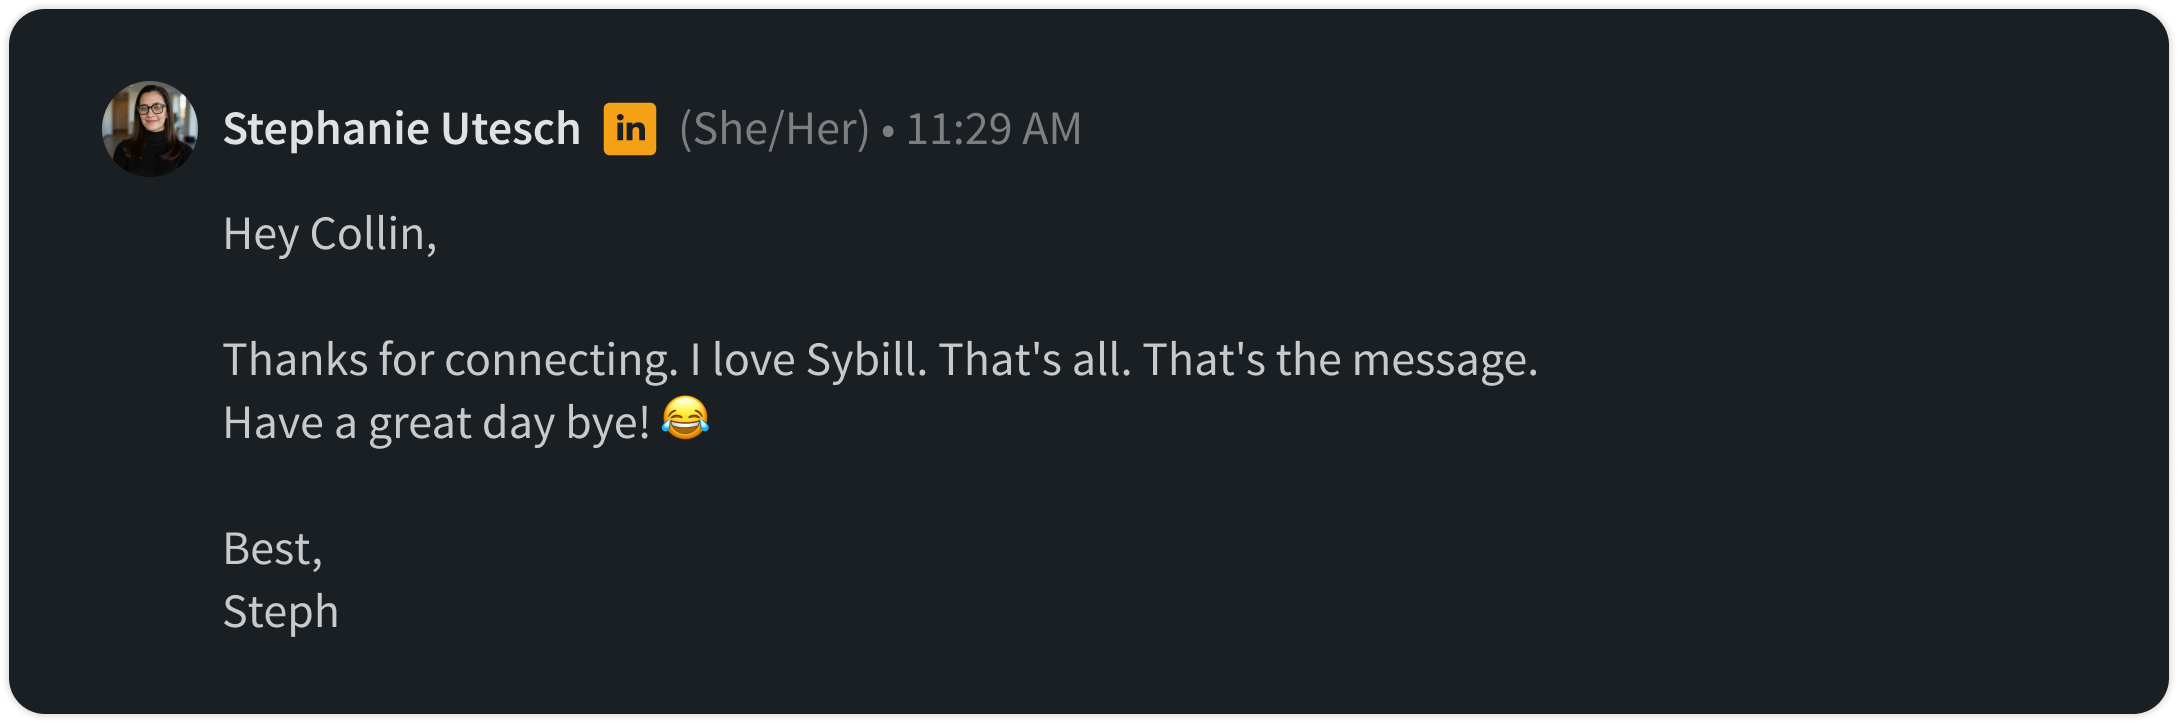
Task: Click the laughing-crying emoji in the message
Action: coord(686,419)
